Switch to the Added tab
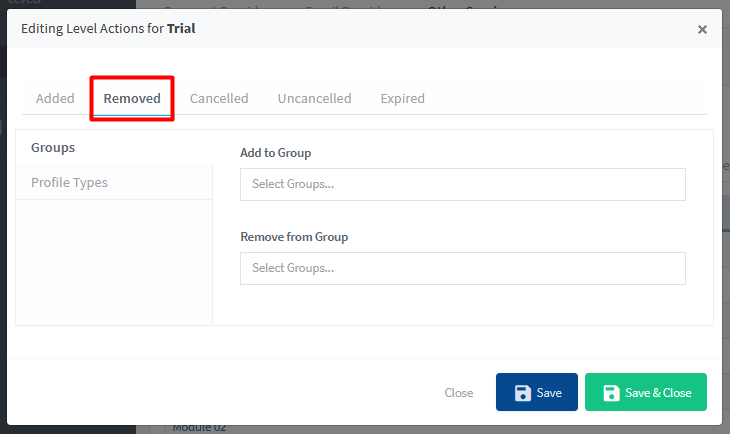Screen dimensions: 730x434 (x=55, y=98)
